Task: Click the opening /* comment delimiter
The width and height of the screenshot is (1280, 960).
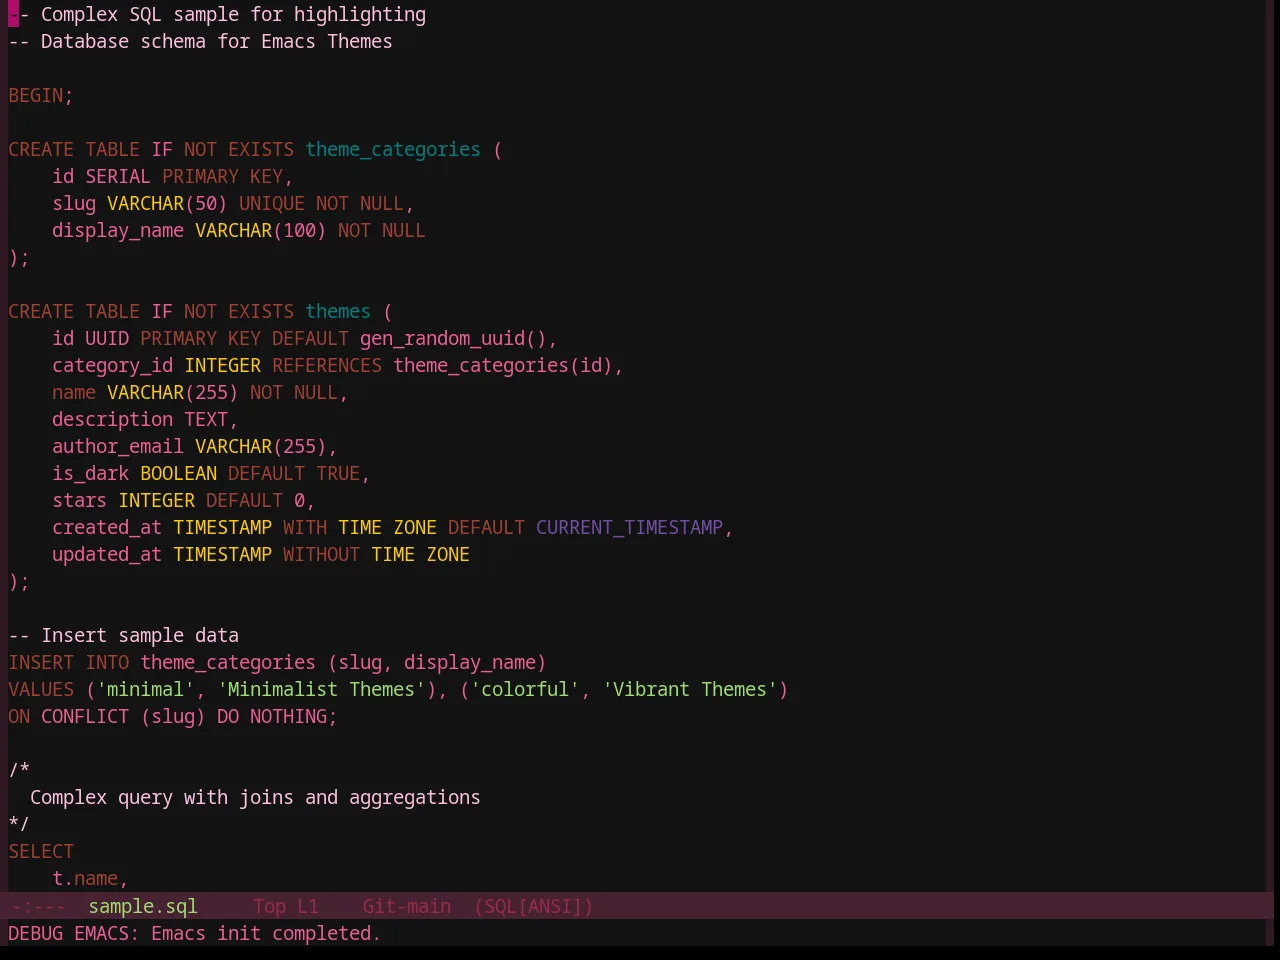Action: coord(19,770)
